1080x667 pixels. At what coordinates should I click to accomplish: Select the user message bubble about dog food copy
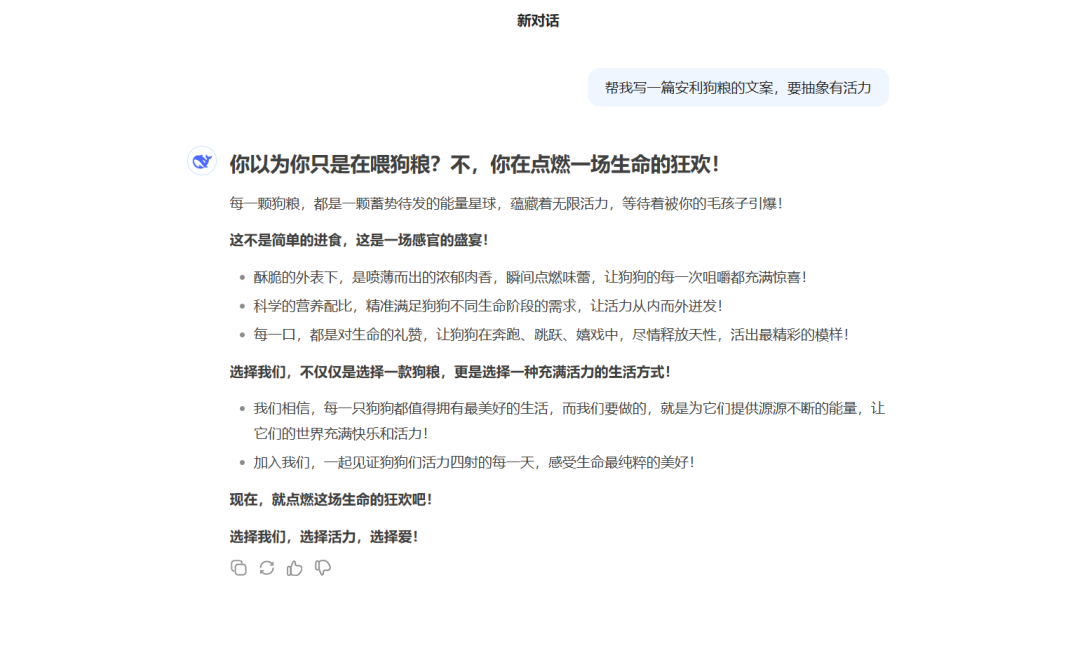(x=737, y=87)
